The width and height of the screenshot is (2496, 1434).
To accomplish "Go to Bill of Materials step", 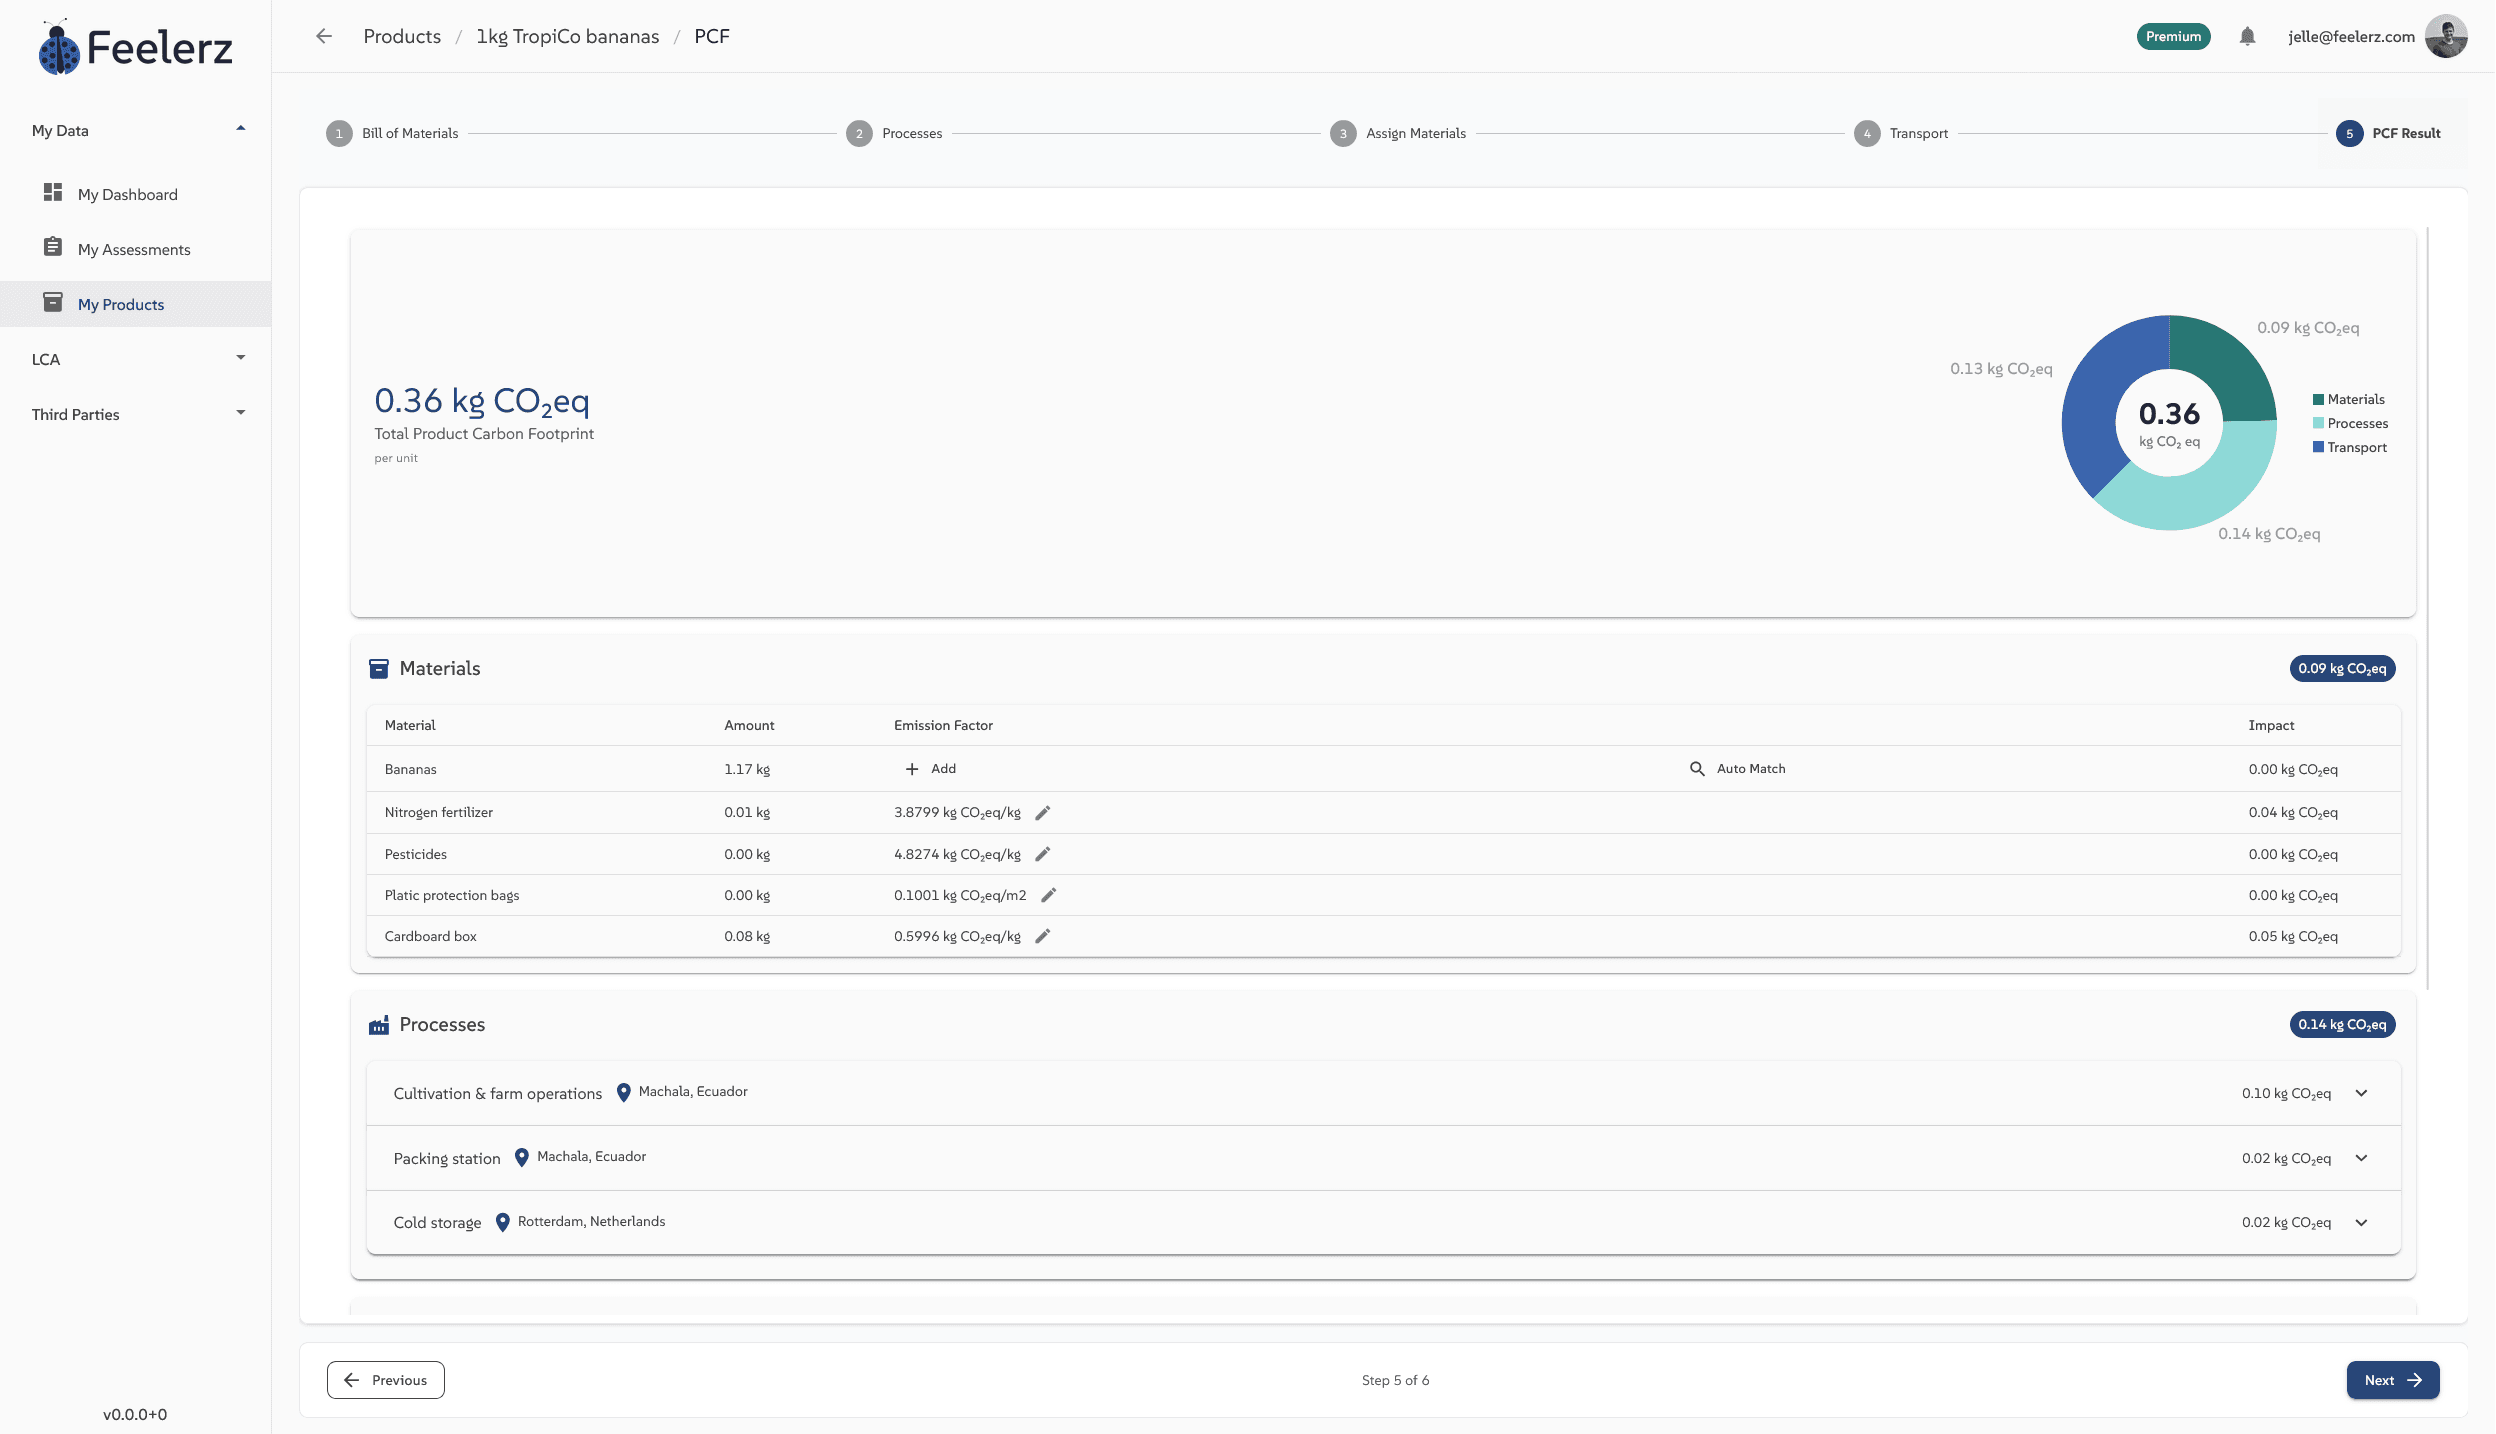I will [x=392, y=133].
